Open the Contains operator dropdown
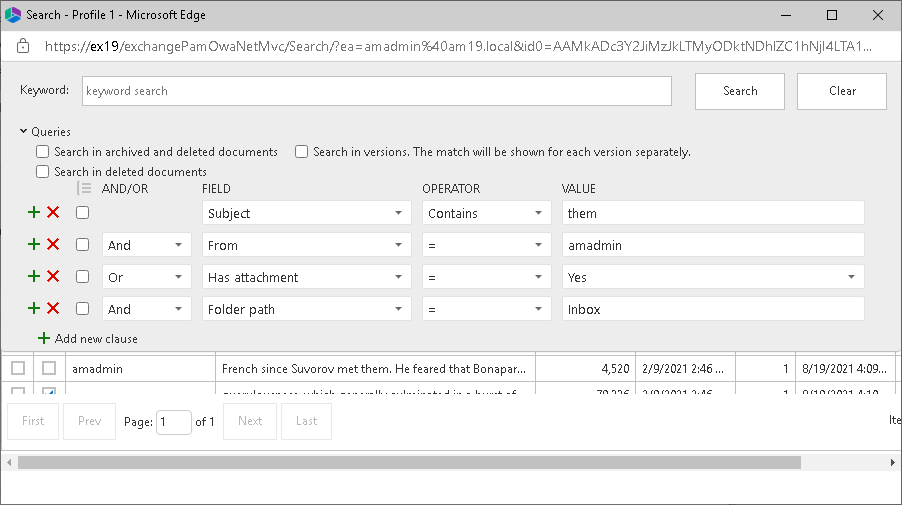 [486, 213]
